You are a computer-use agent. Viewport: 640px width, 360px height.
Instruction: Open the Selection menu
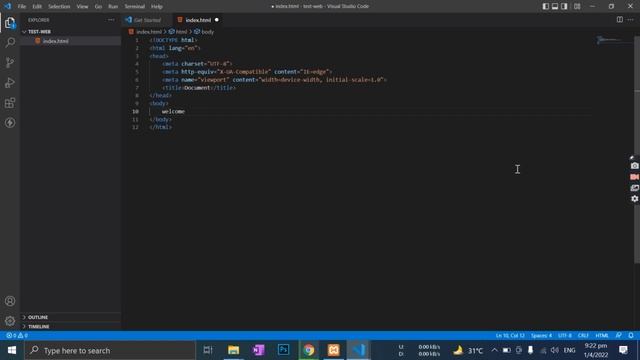click(x=59, y=7)
